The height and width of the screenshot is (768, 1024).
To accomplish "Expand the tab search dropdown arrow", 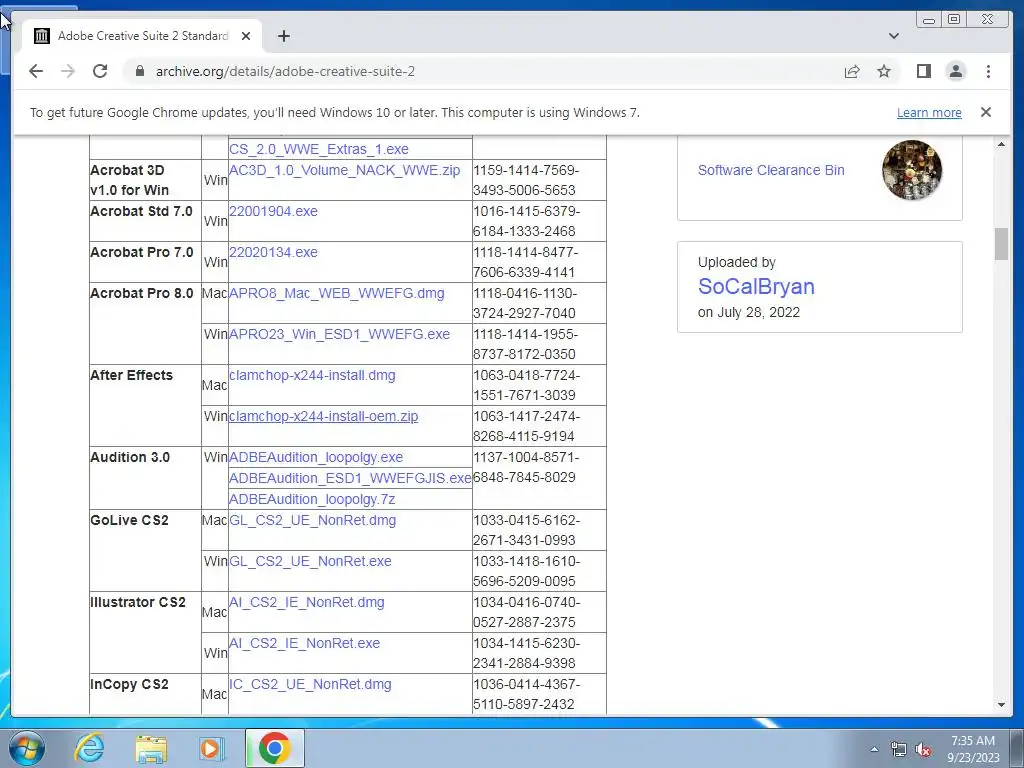I will point(894,36).
